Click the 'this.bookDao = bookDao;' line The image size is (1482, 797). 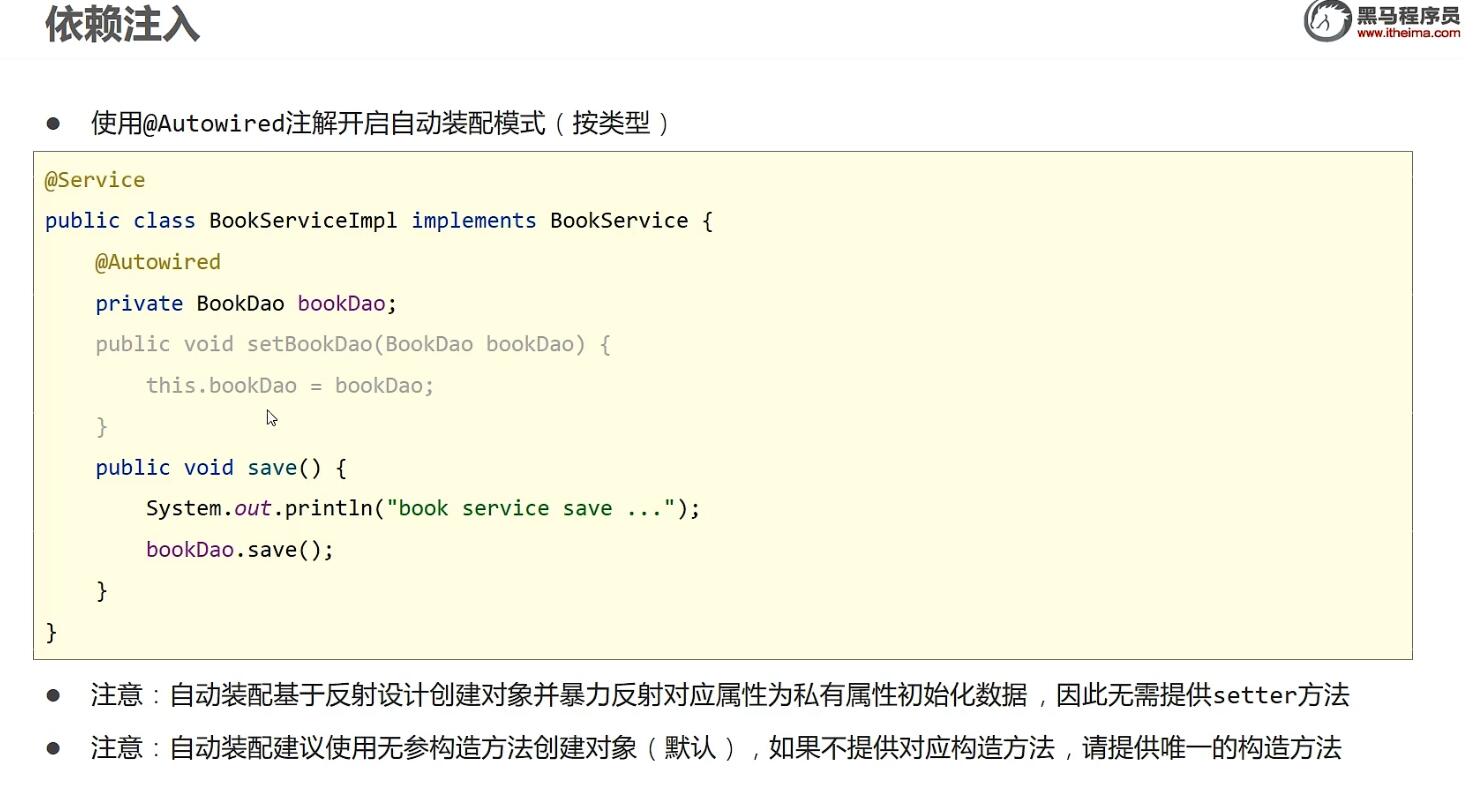pyautogui.click(x=290, y=385)
